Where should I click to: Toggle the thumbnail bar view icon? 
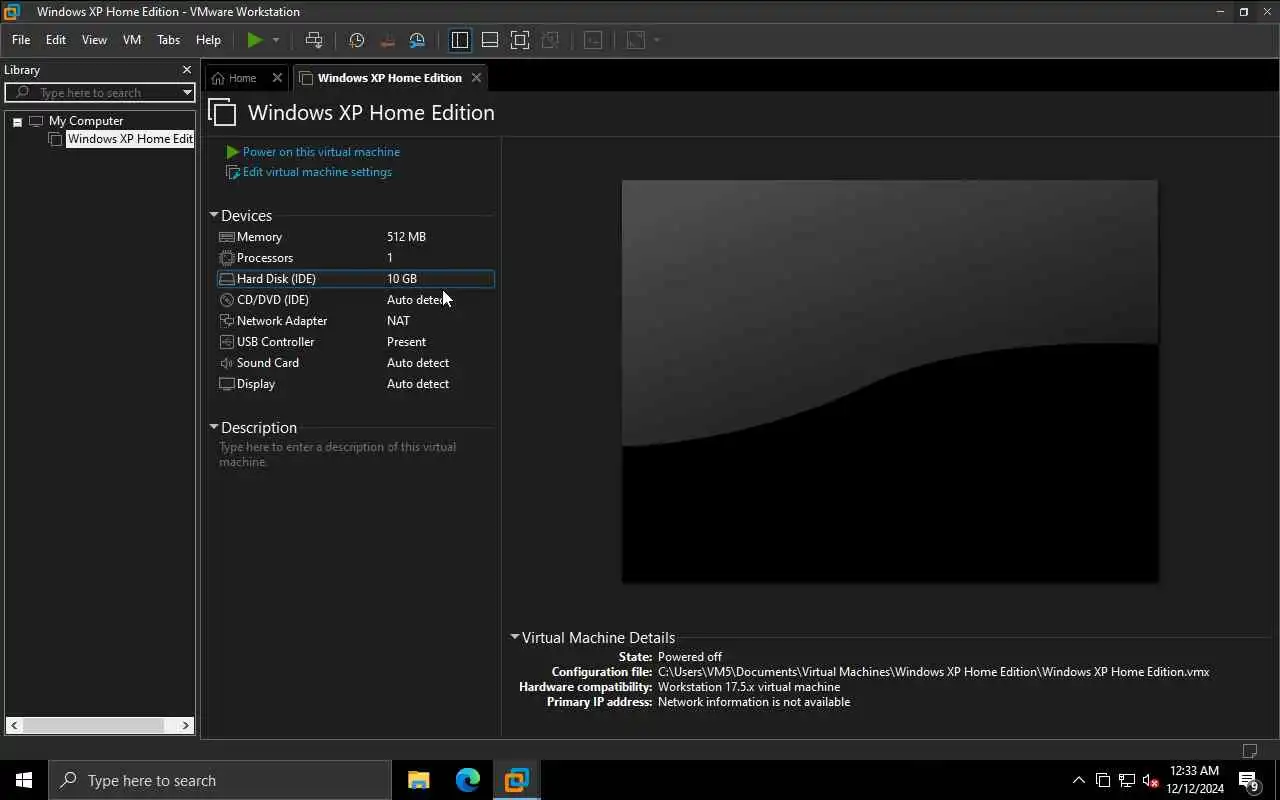coord(490,40)
